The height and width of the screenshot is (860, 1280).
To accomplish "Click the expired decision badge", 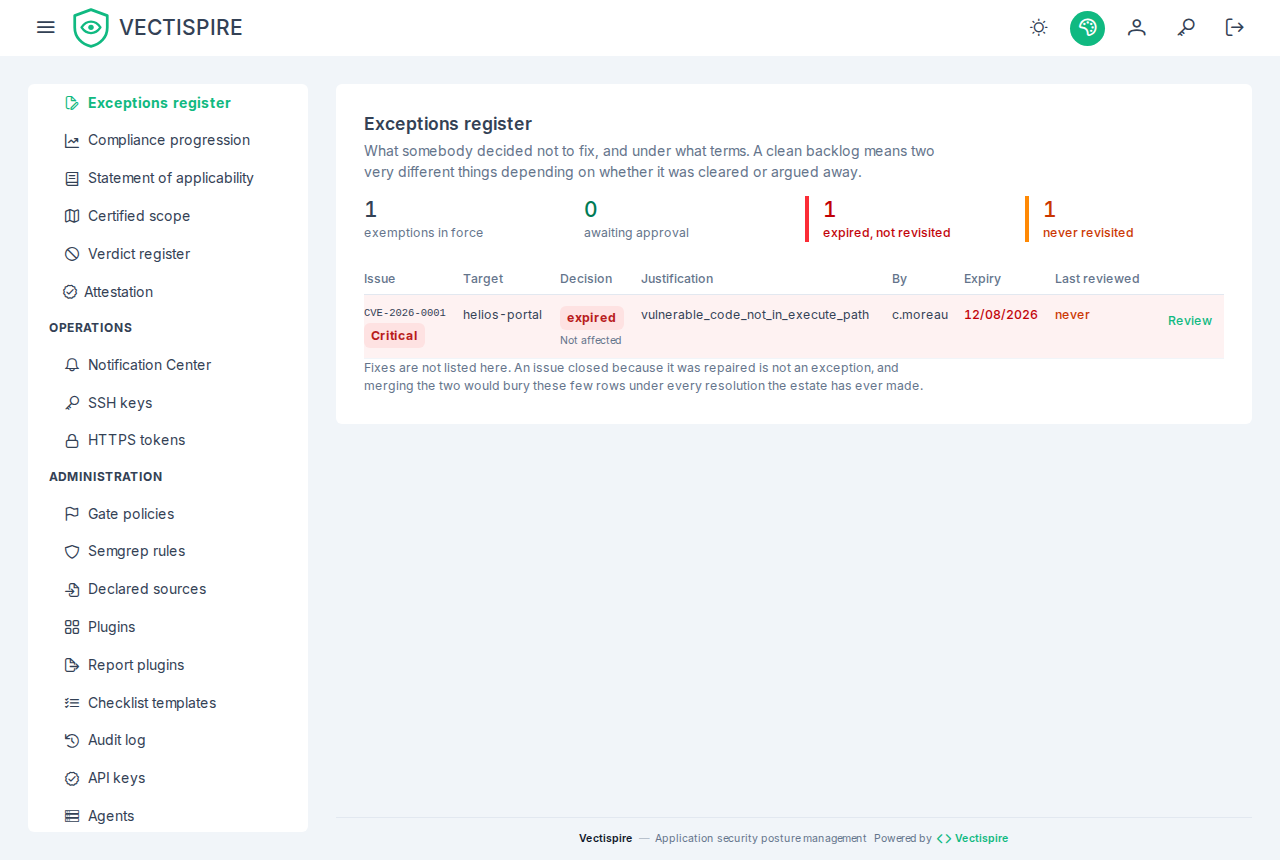I will pos(591,318).
